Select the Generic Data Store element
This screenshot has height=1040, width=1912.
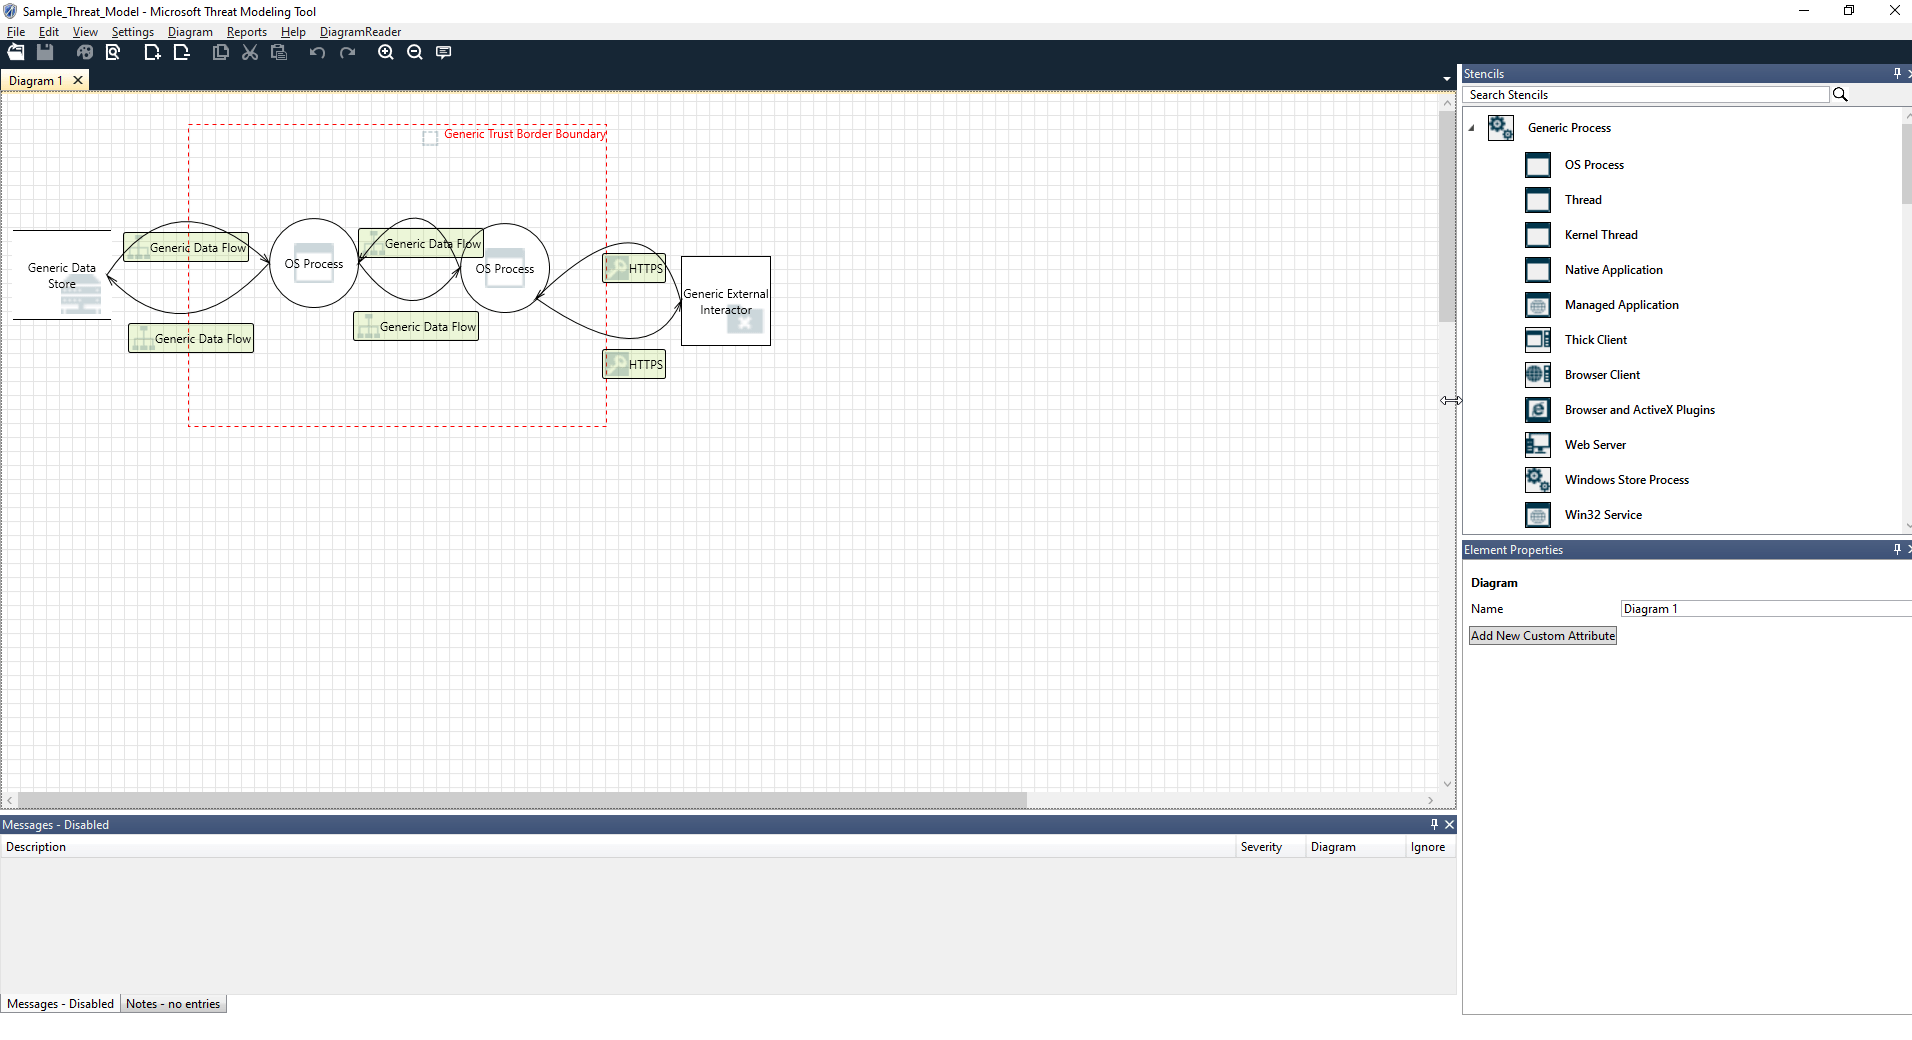[62, 275]
